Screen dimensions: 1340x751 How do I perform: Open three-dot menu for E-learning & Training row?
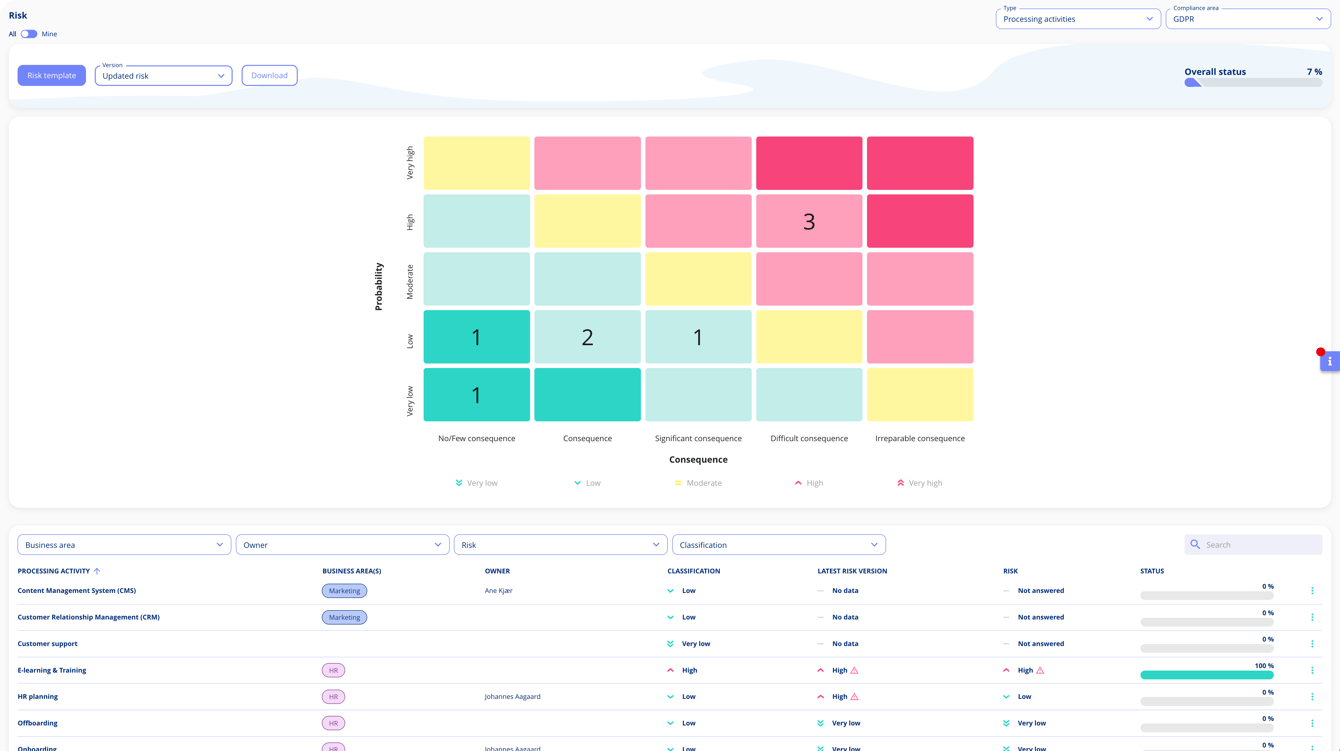1312,670
